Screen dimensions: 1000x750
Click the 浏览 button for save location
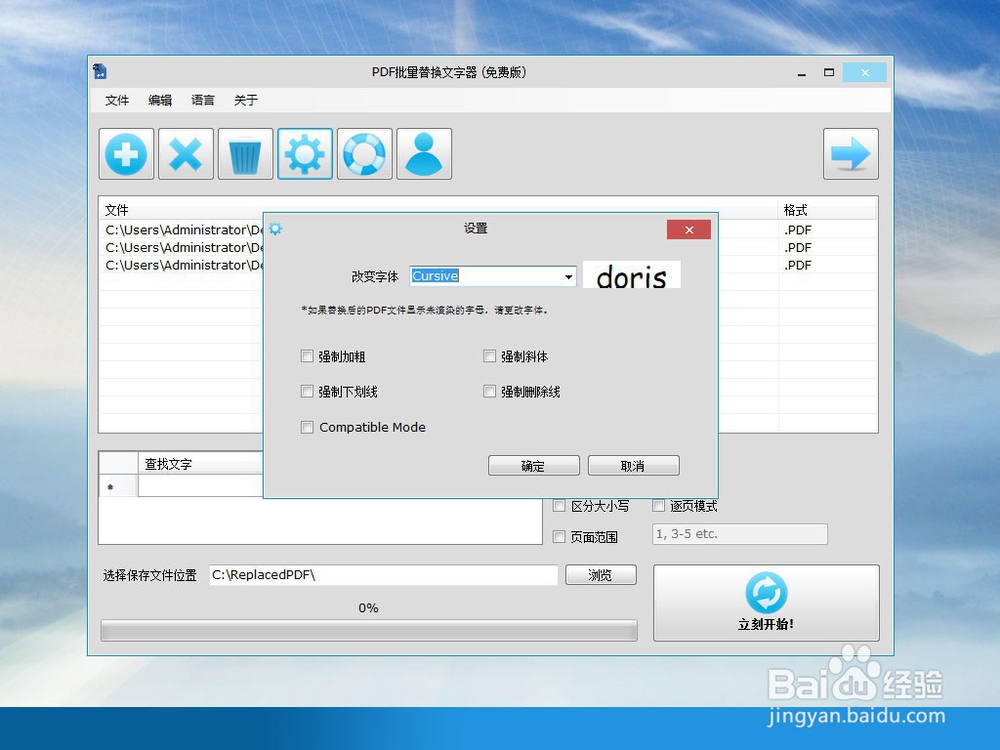coord(600,575)
